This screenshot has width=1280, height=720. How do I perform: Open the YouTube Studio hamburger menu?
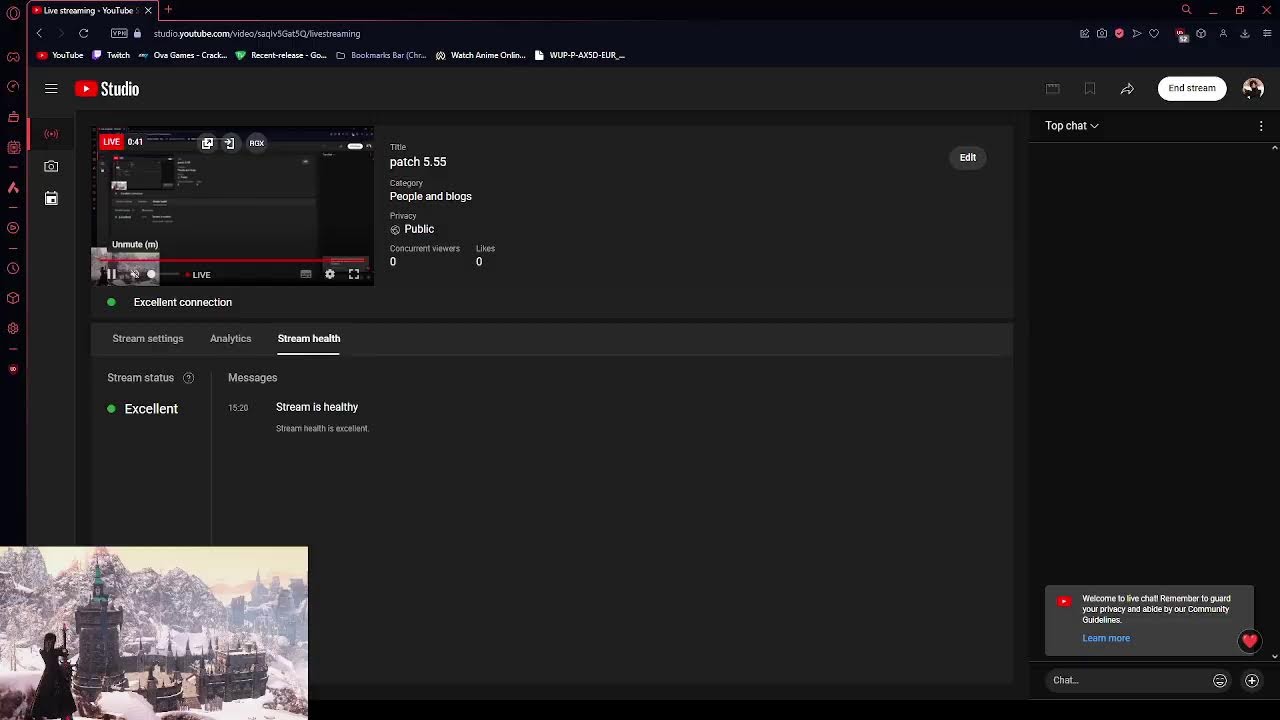pos(51,89)
